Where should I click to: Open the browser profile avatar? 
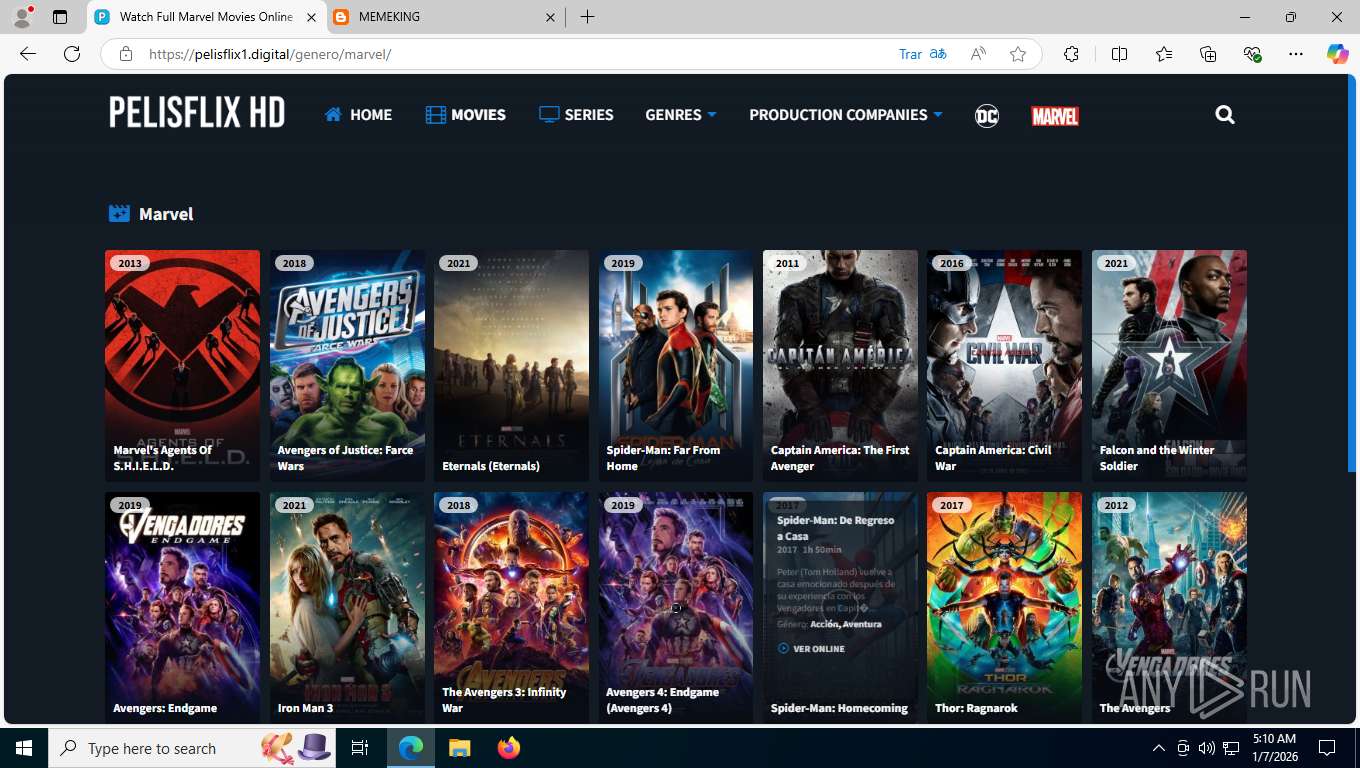21,17
